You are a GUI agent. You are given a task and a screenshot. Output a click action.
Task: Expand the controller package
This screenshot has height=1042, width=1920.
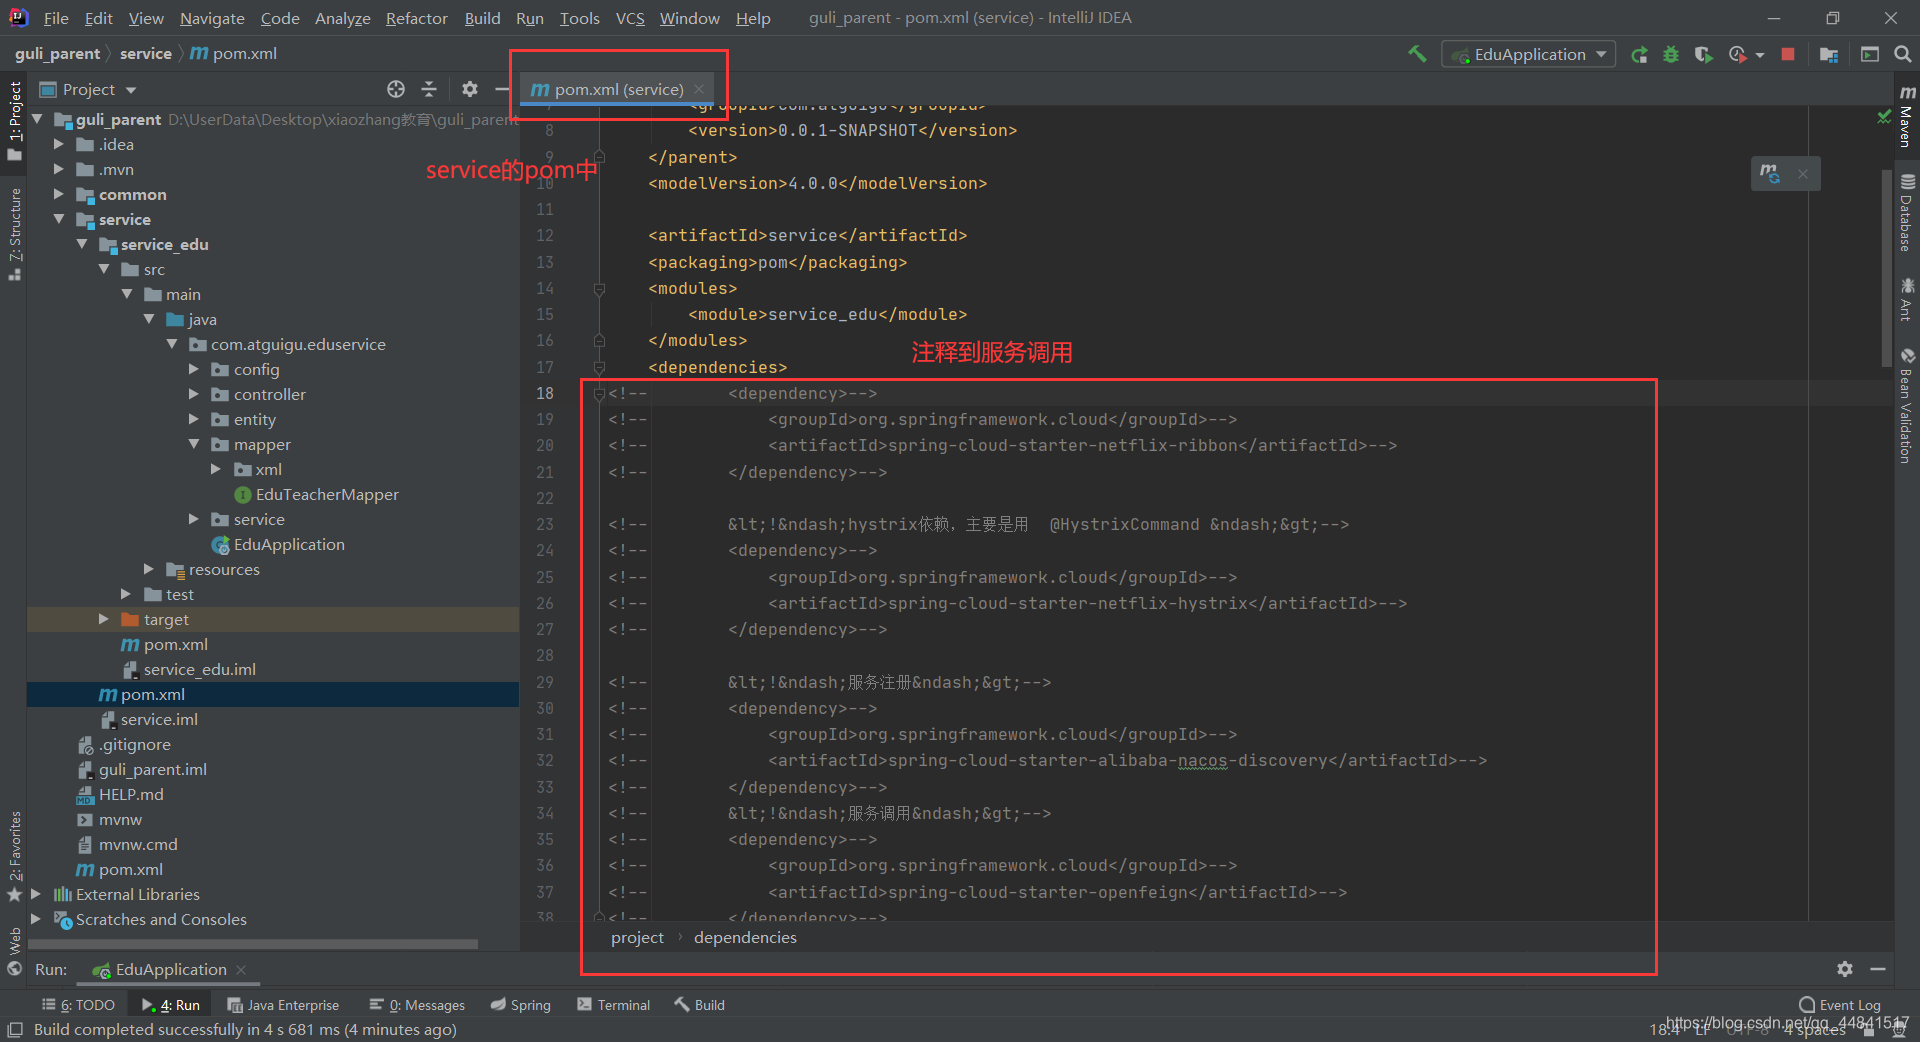[x=194, y=394]
